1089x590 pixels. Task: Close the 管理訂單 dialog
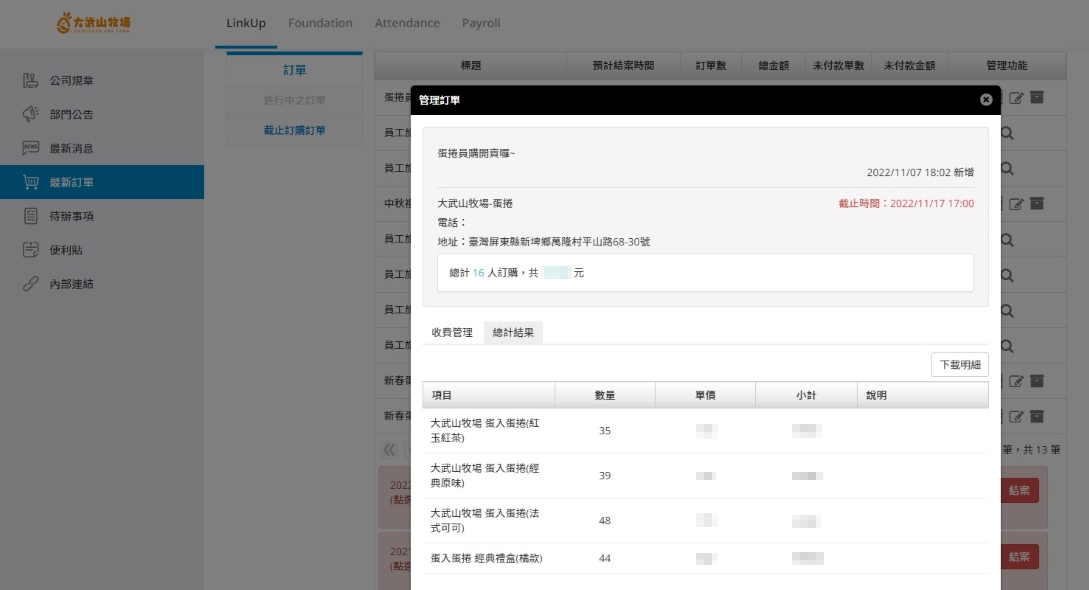point(986,100)
